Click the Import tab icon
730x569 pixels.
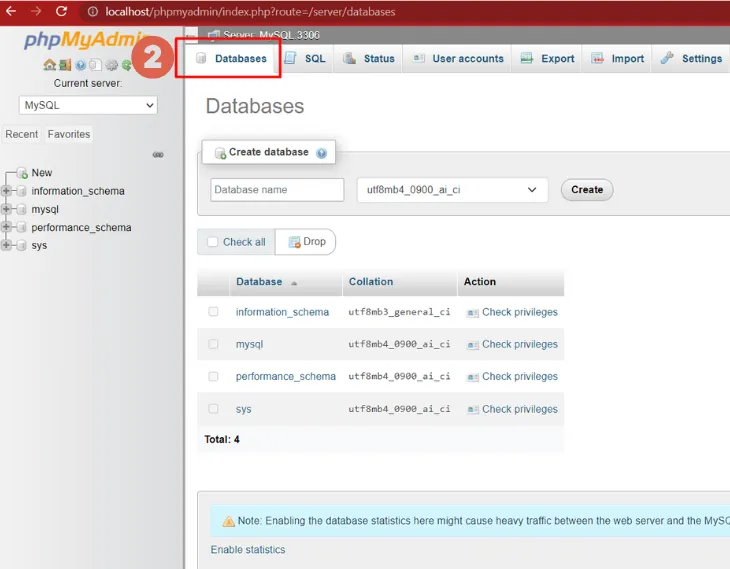[x=597, y=58]
